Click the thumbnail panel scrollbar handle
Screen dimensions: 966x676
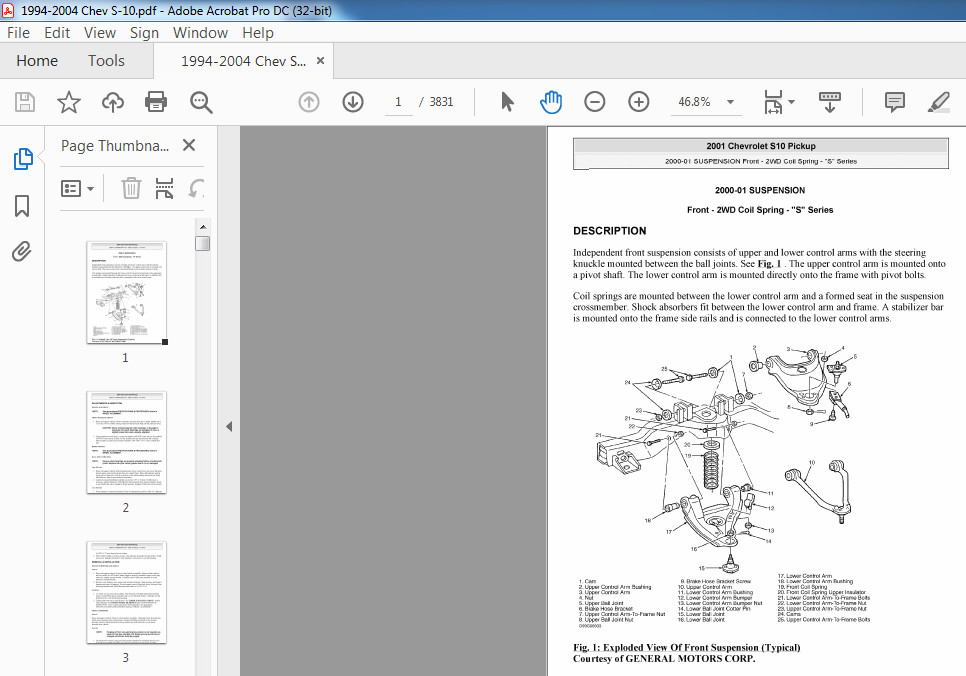[x=203, y=243]
